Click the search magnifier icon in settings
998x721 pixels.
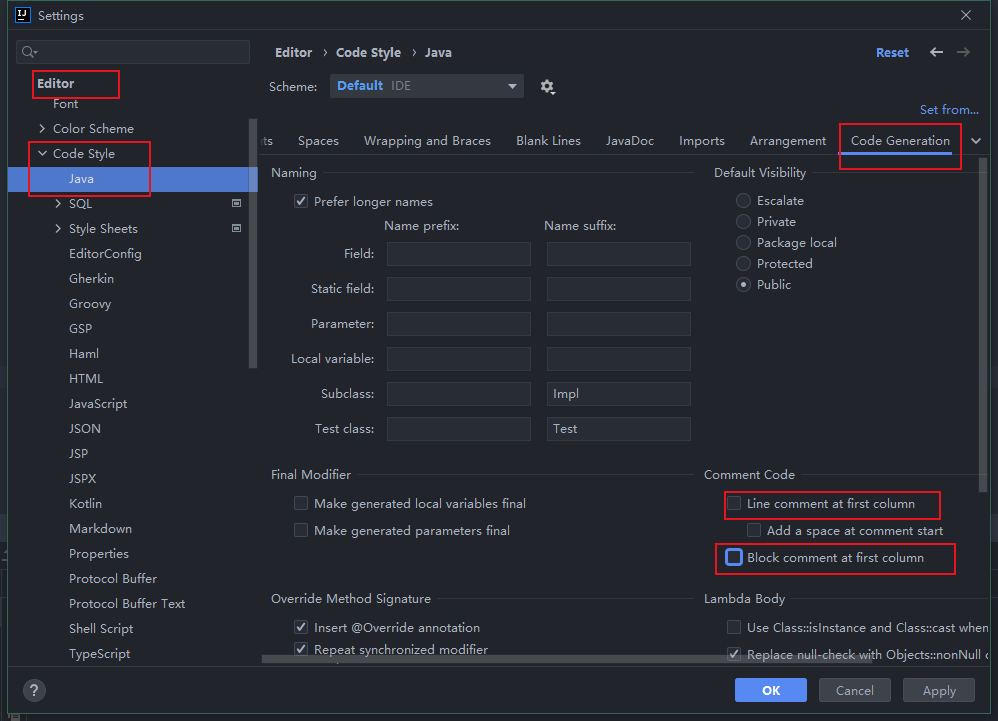tap(29, 52)
